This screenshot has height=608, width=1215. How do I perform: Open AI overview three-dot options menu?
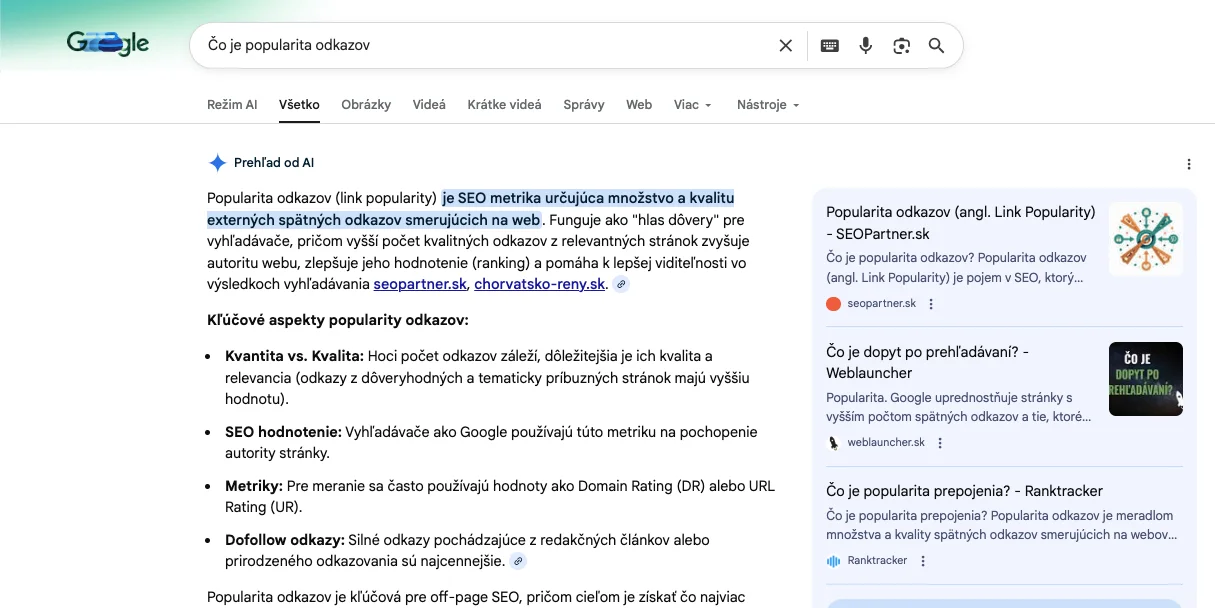coord(1188,164)
